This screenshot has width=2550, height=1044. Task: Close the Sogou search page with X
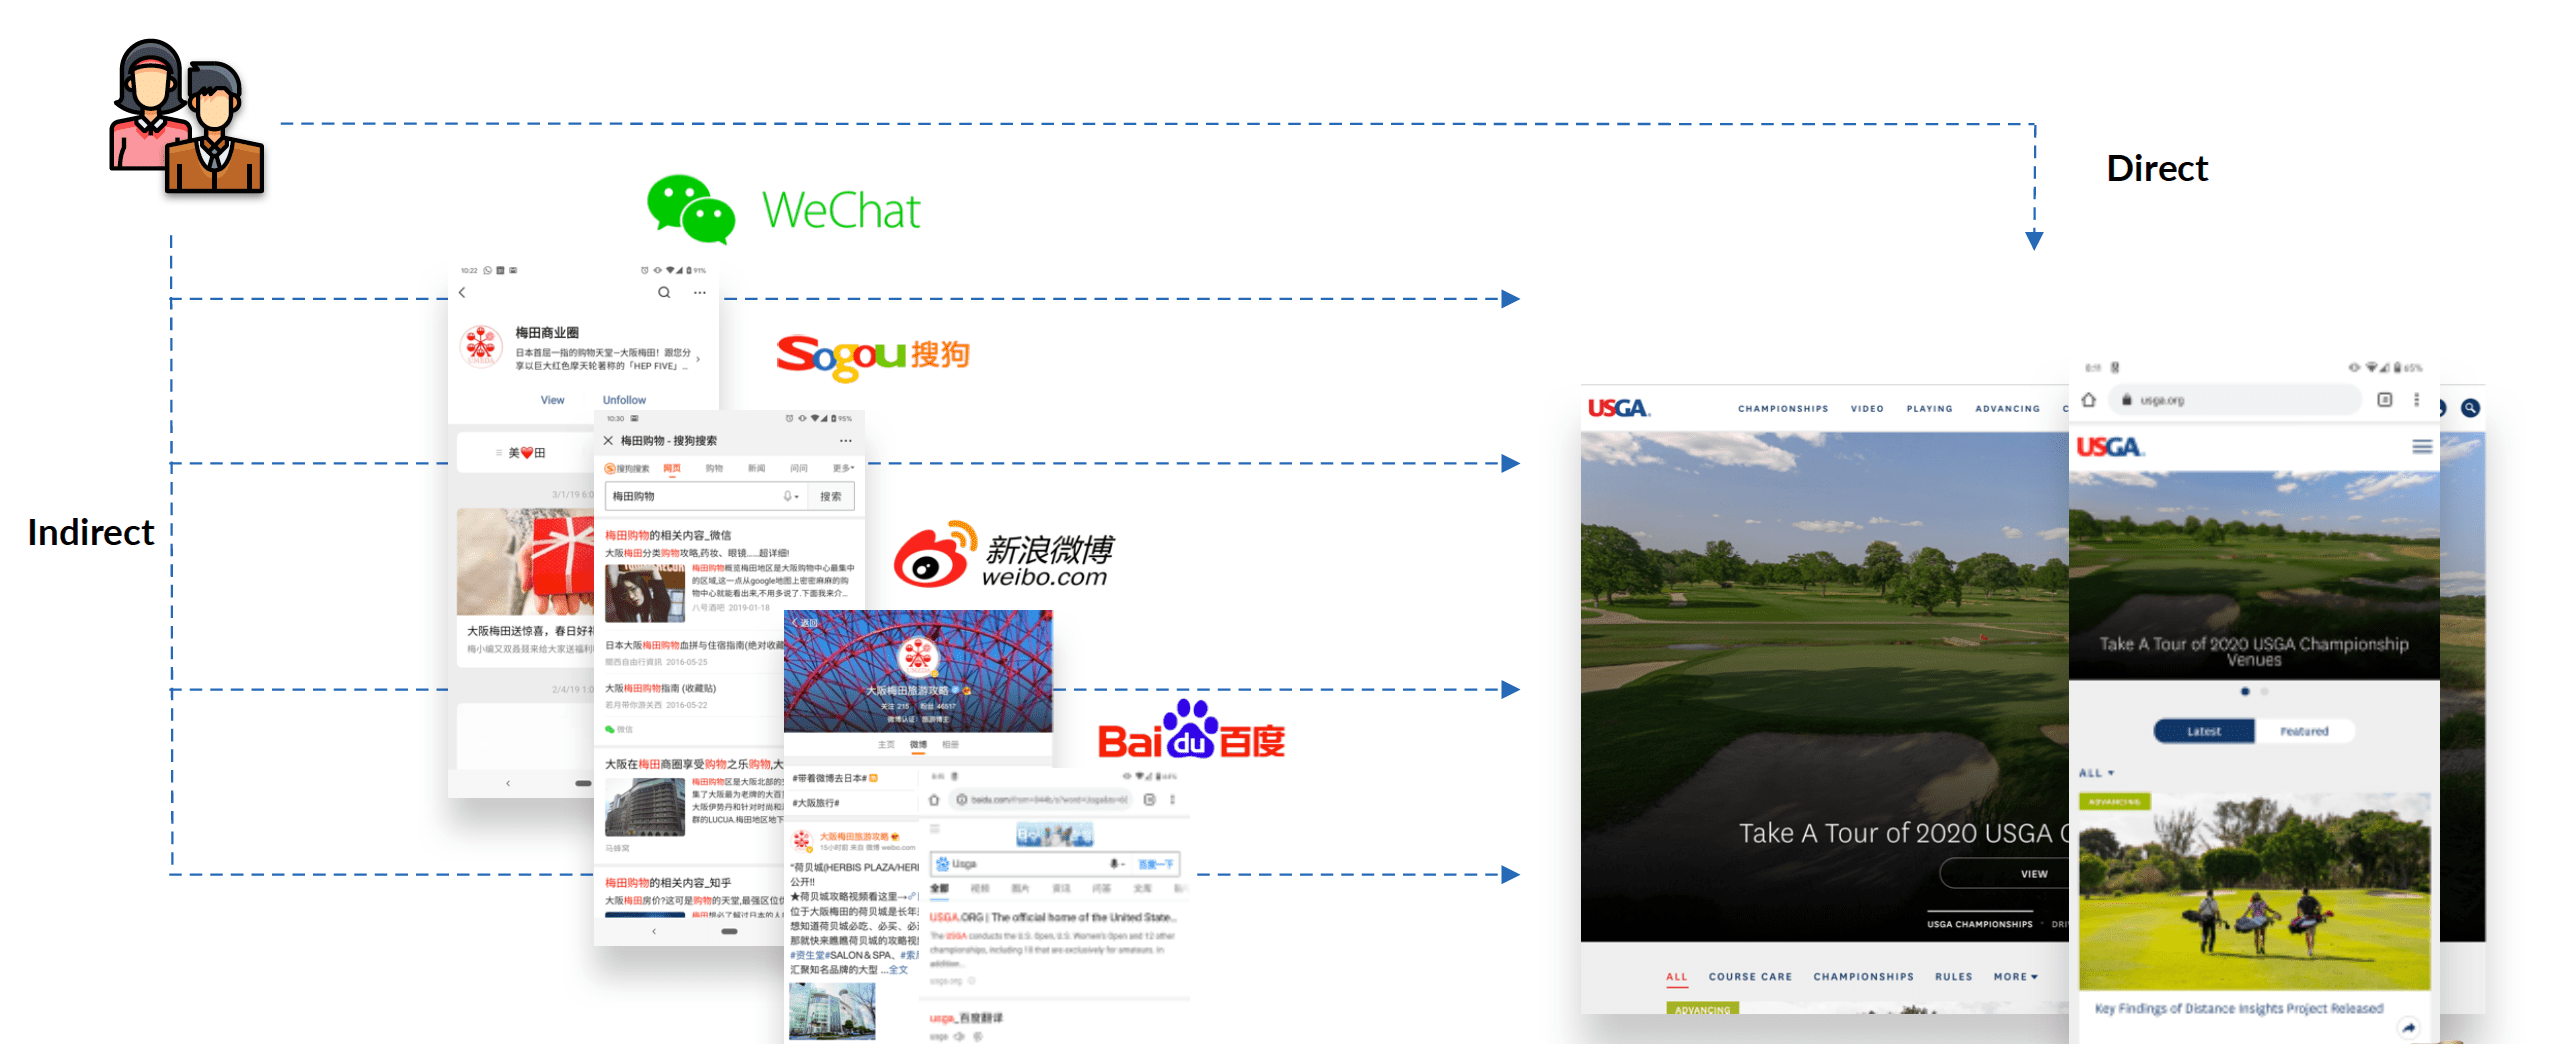(608, 440)
